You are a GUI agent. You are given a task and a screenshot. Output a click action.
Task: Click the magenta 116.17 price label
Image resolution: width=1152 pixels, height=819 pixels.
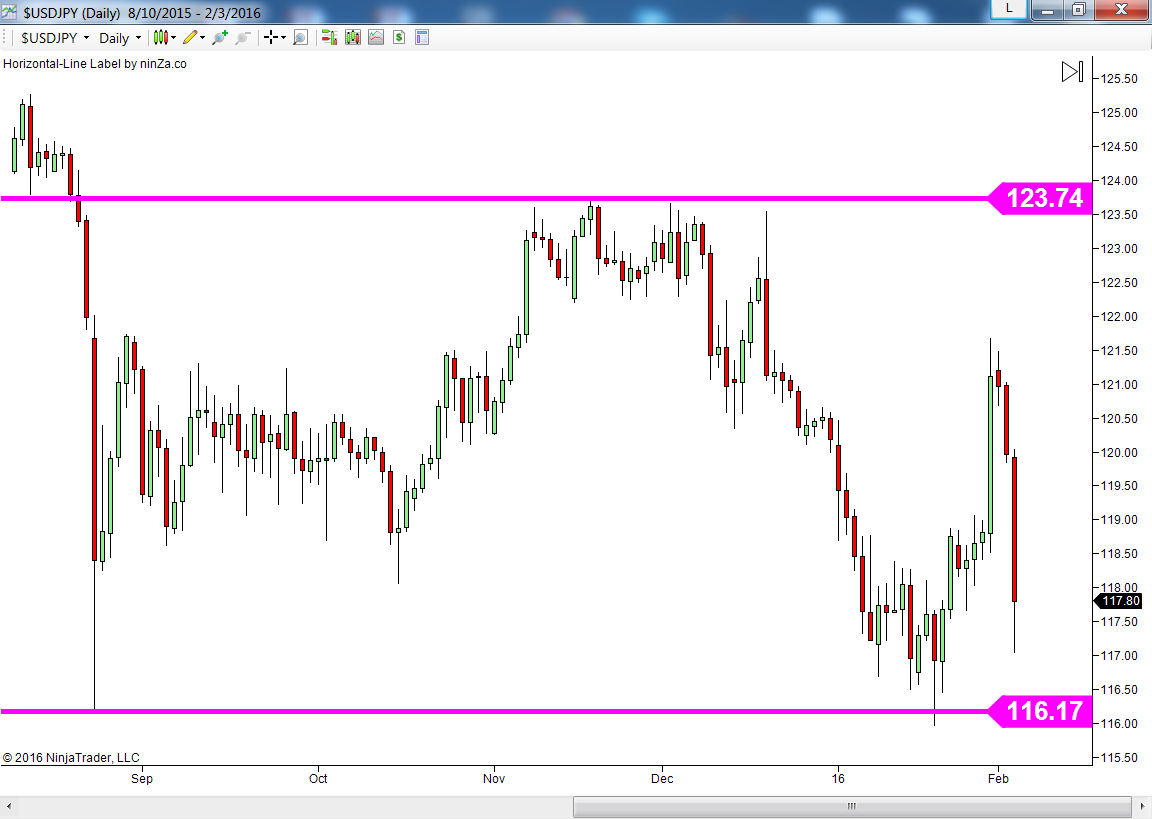[1040, 711]
